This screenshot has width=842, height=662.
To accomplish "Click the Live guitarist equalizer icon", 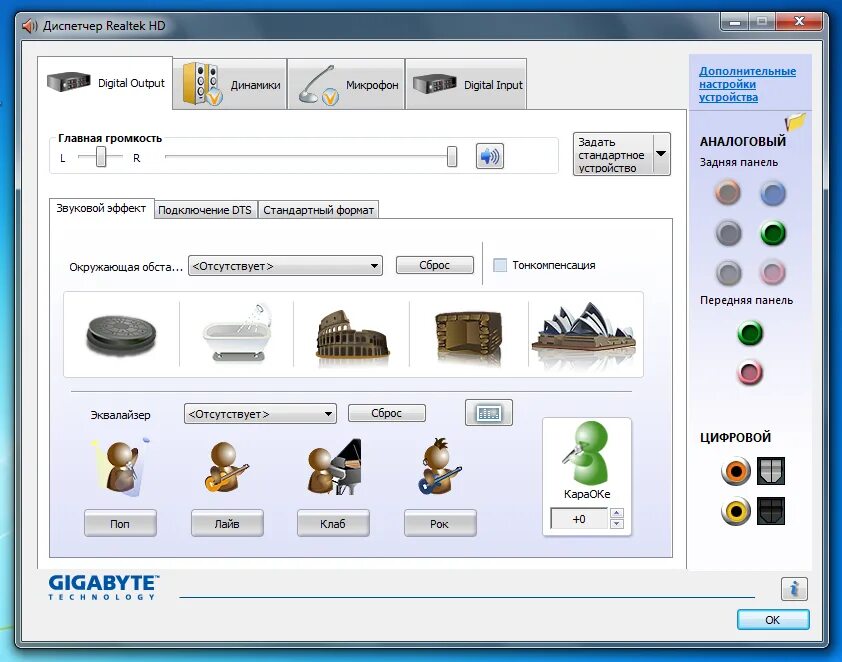I will (x=227, y=467).
